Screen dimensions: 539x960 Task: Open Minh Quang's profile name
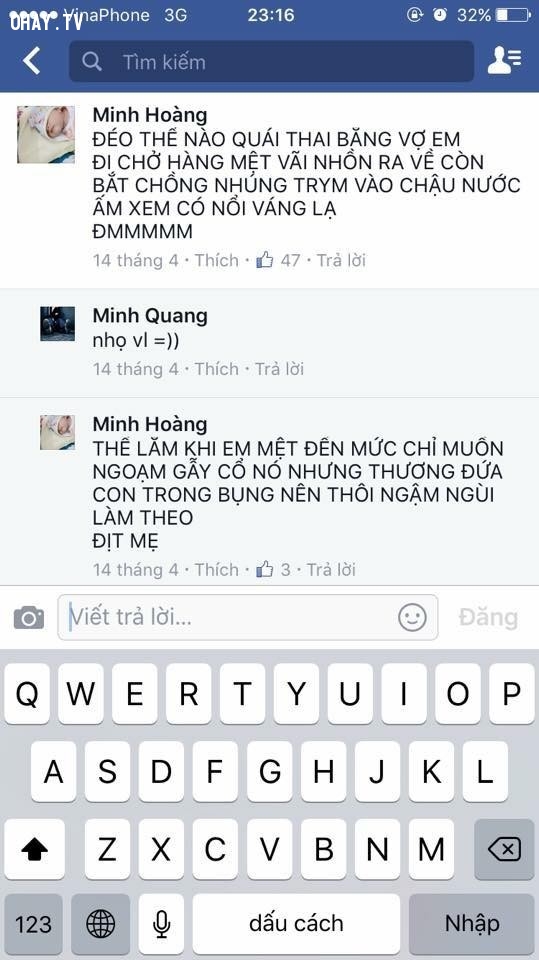pos(150,315)
